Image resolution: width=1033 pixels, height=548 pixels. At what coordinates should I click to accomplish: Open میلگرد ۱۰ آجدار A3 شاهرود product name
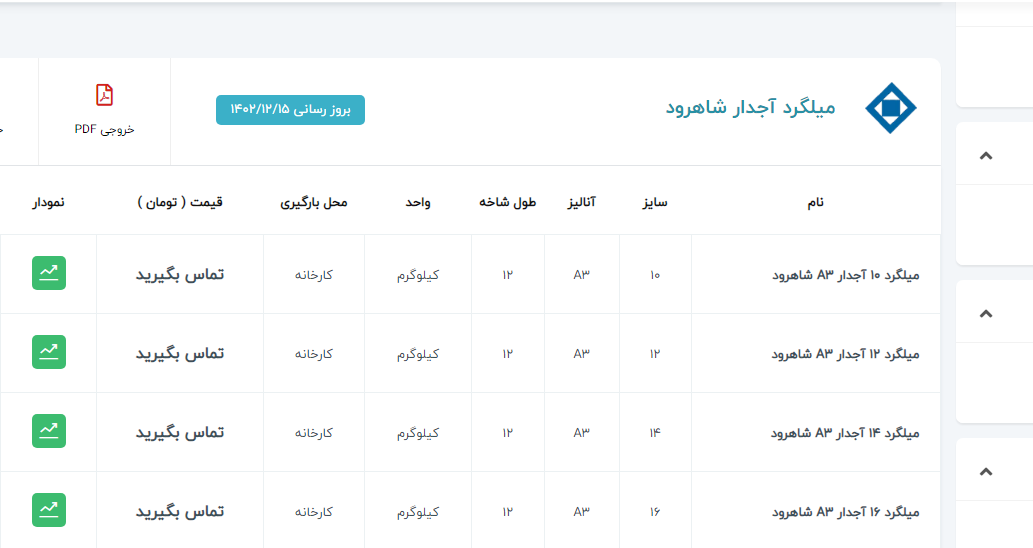(845, 274)
